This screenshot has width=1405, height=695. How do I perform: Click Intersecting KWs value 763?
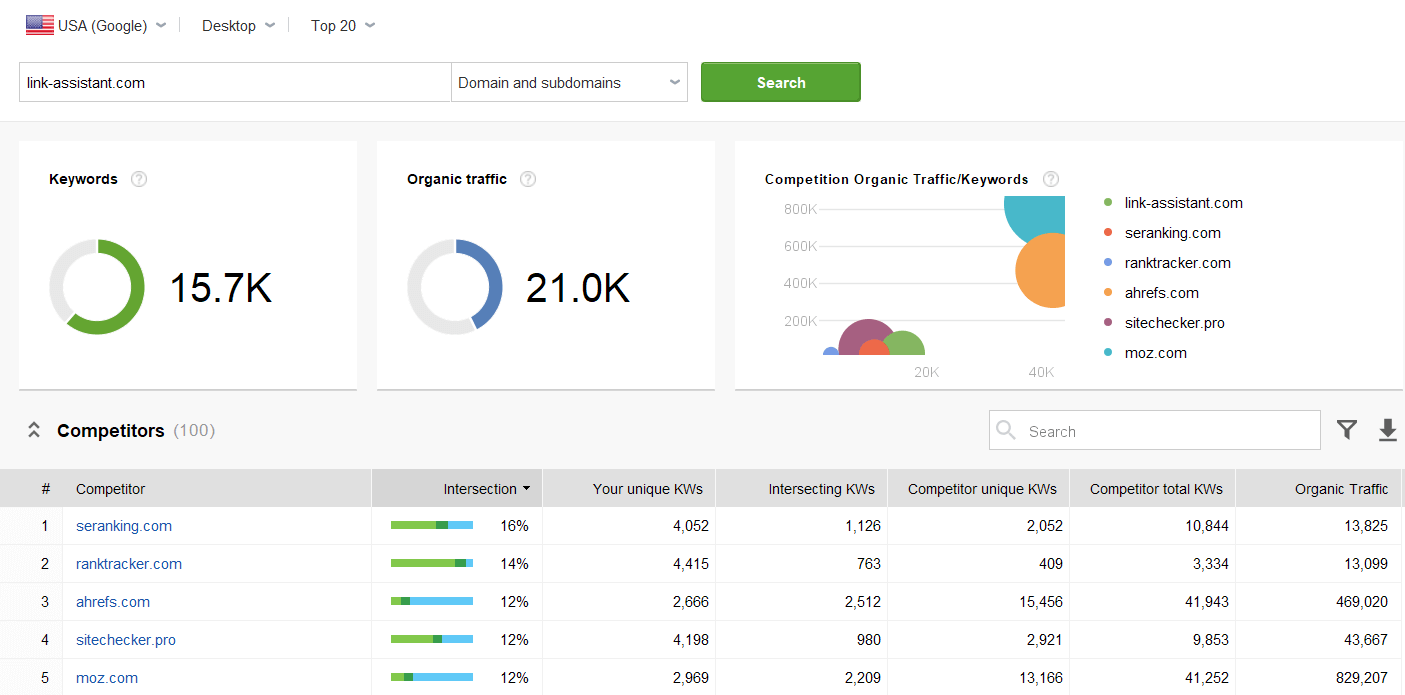pyautogui.click(x=867, y=564)
